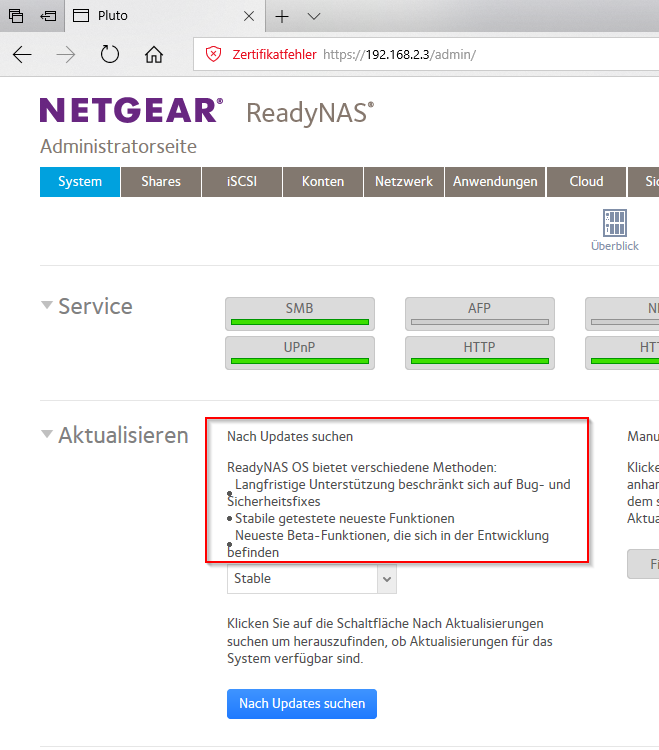
Task: Open the Shares tab
Action: click(161, 182)
